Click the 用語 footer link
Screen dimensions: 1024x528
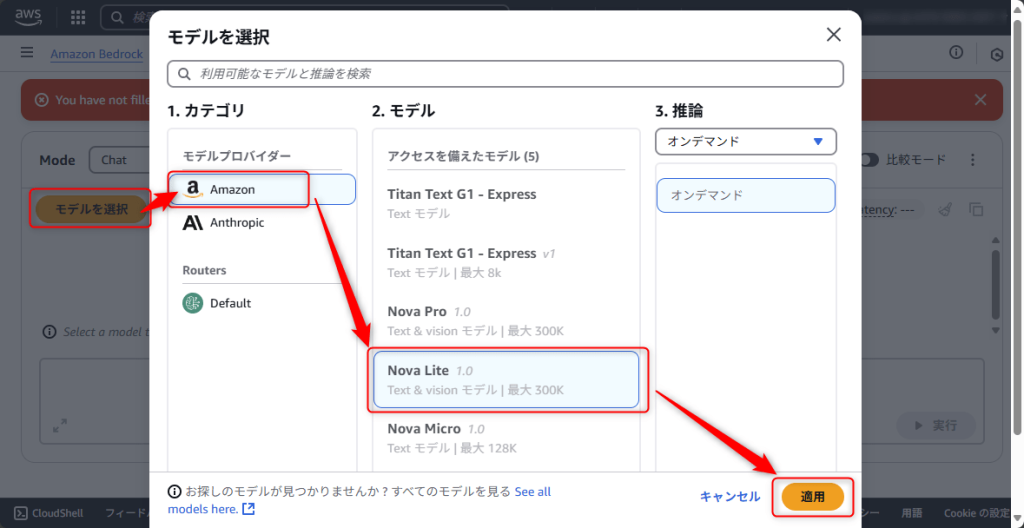[912, 512]
